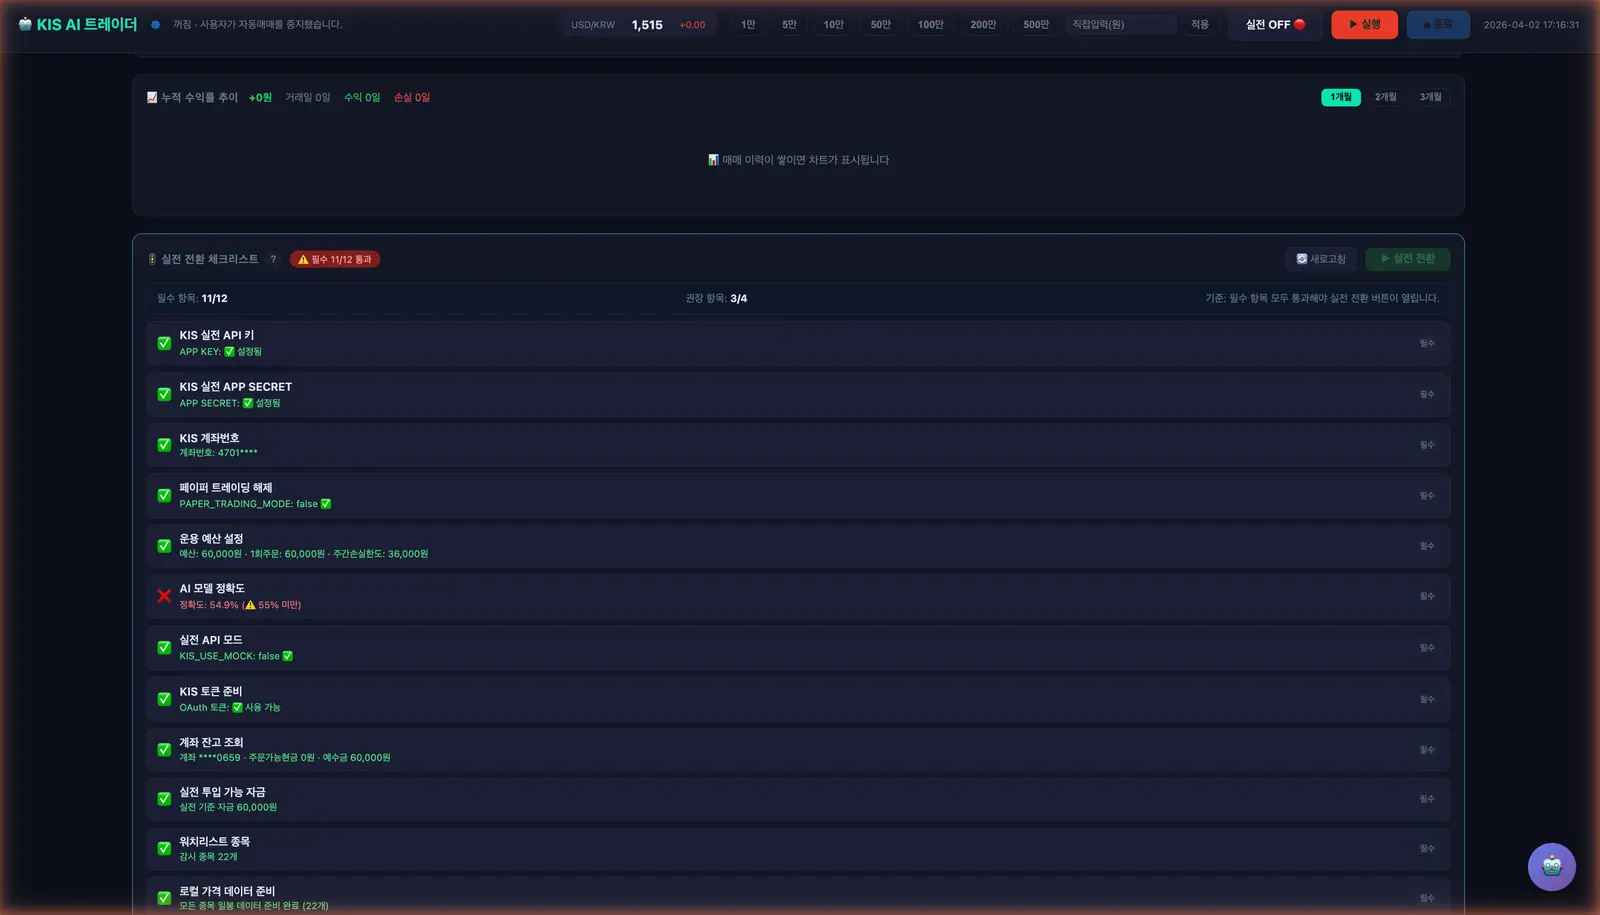Choose the 50만 amount preset
Image resolution: width=1600 pixels, height=915 pixels.
pyautogui.click(x=880, y=24)
